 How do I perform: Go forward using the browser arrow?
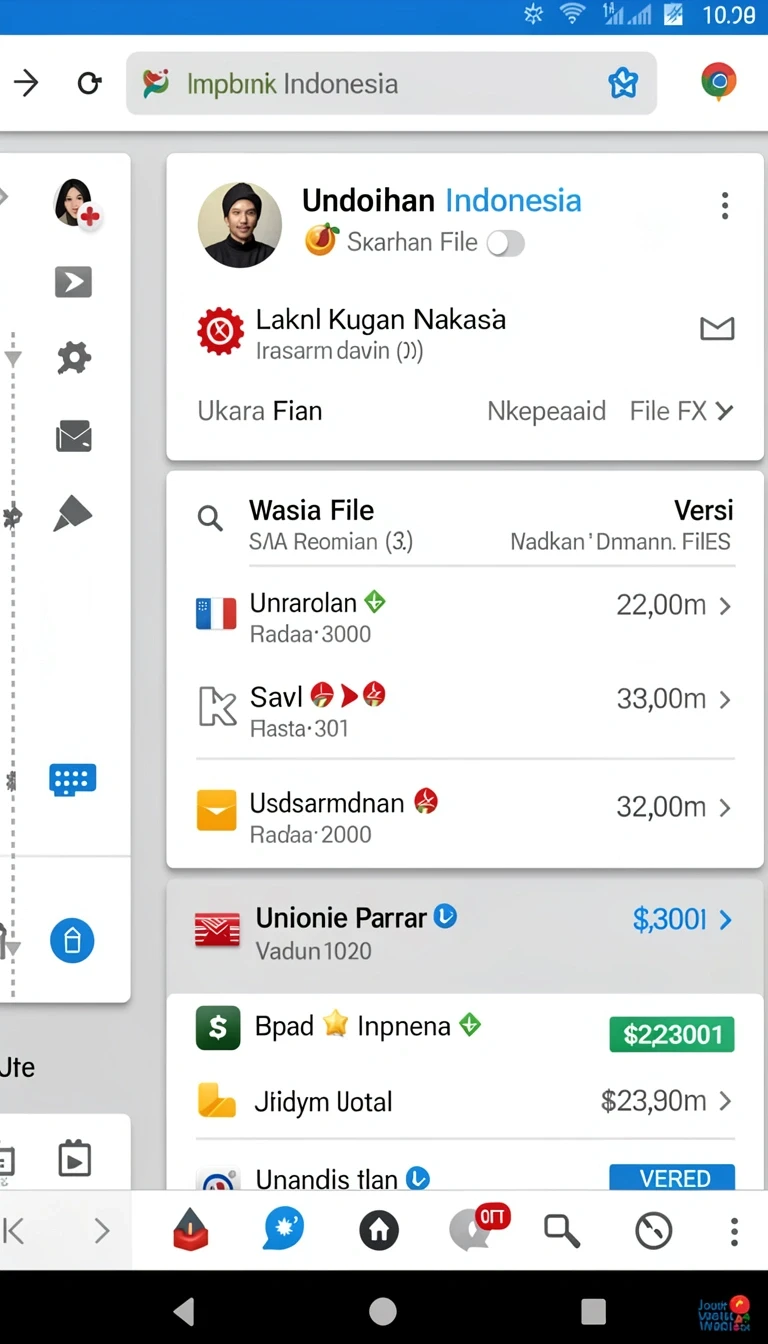pos(26,84)
